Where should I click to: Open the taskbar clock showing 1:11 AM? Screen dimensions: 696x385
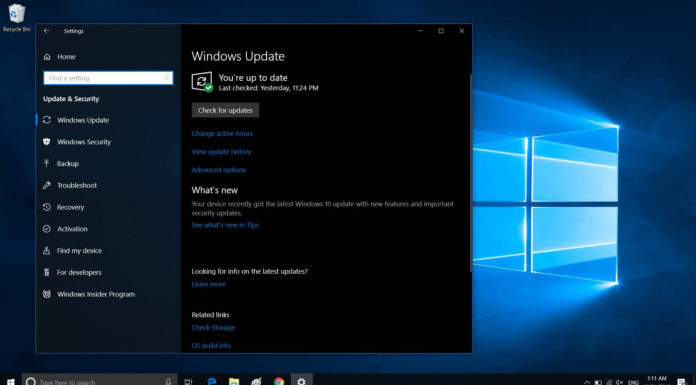pyautogui.click(x=657, y=380)
